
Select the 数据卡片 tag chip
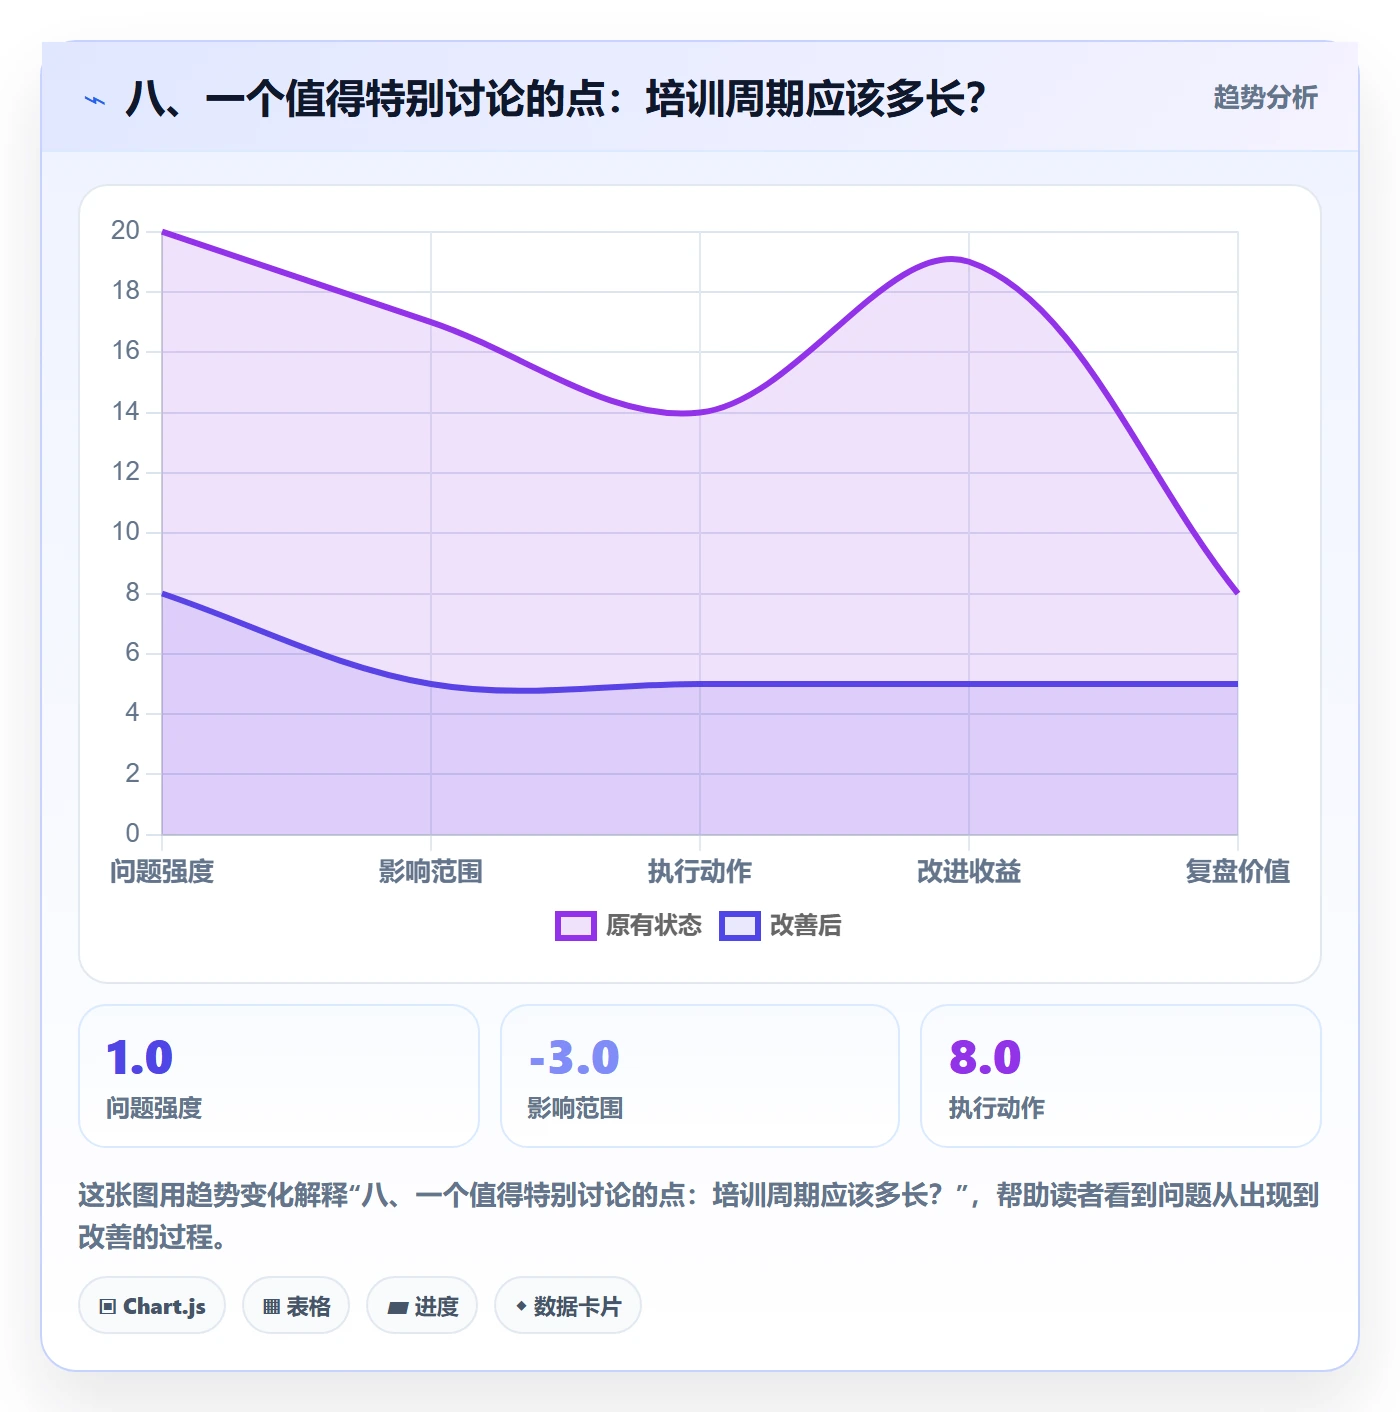568,1306
